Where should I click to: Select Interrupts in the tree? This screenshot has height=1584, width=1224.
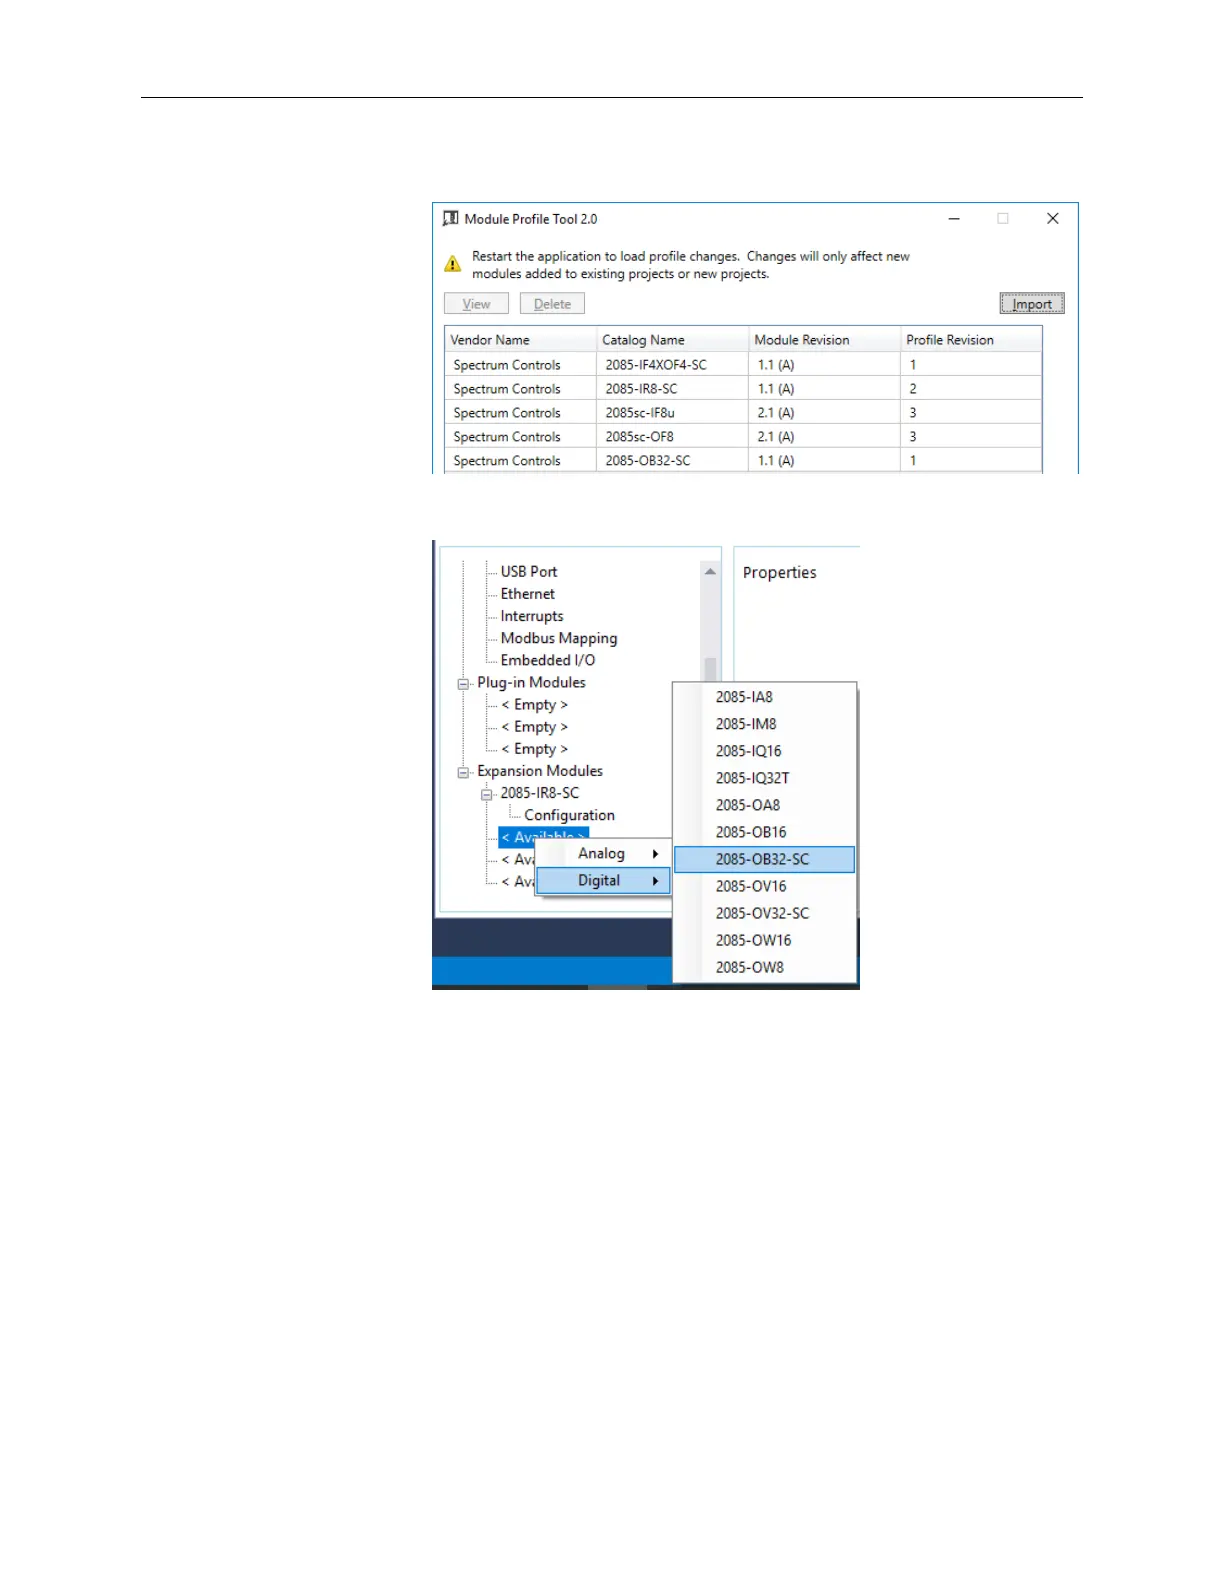tap(532, 616)
